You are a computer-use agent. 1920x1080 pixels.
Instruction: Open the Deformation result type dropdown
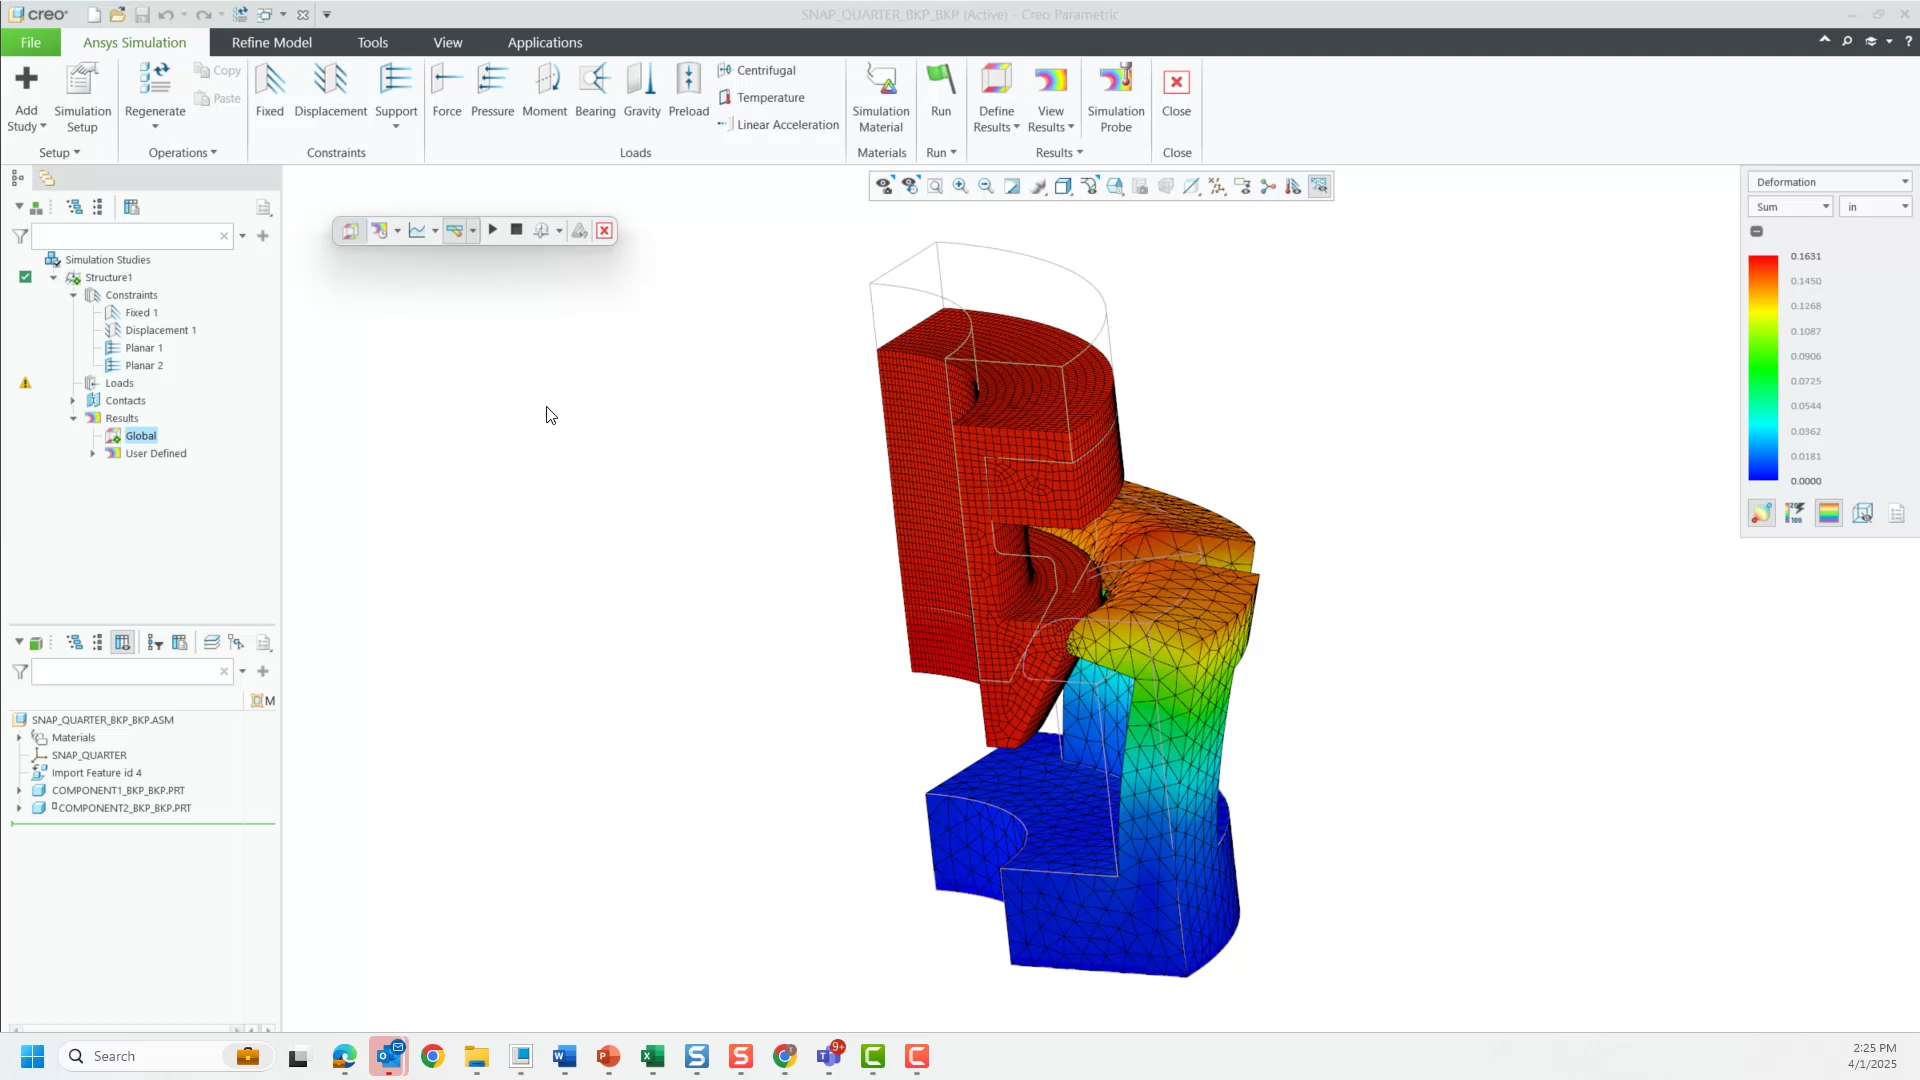point(1829,182)
